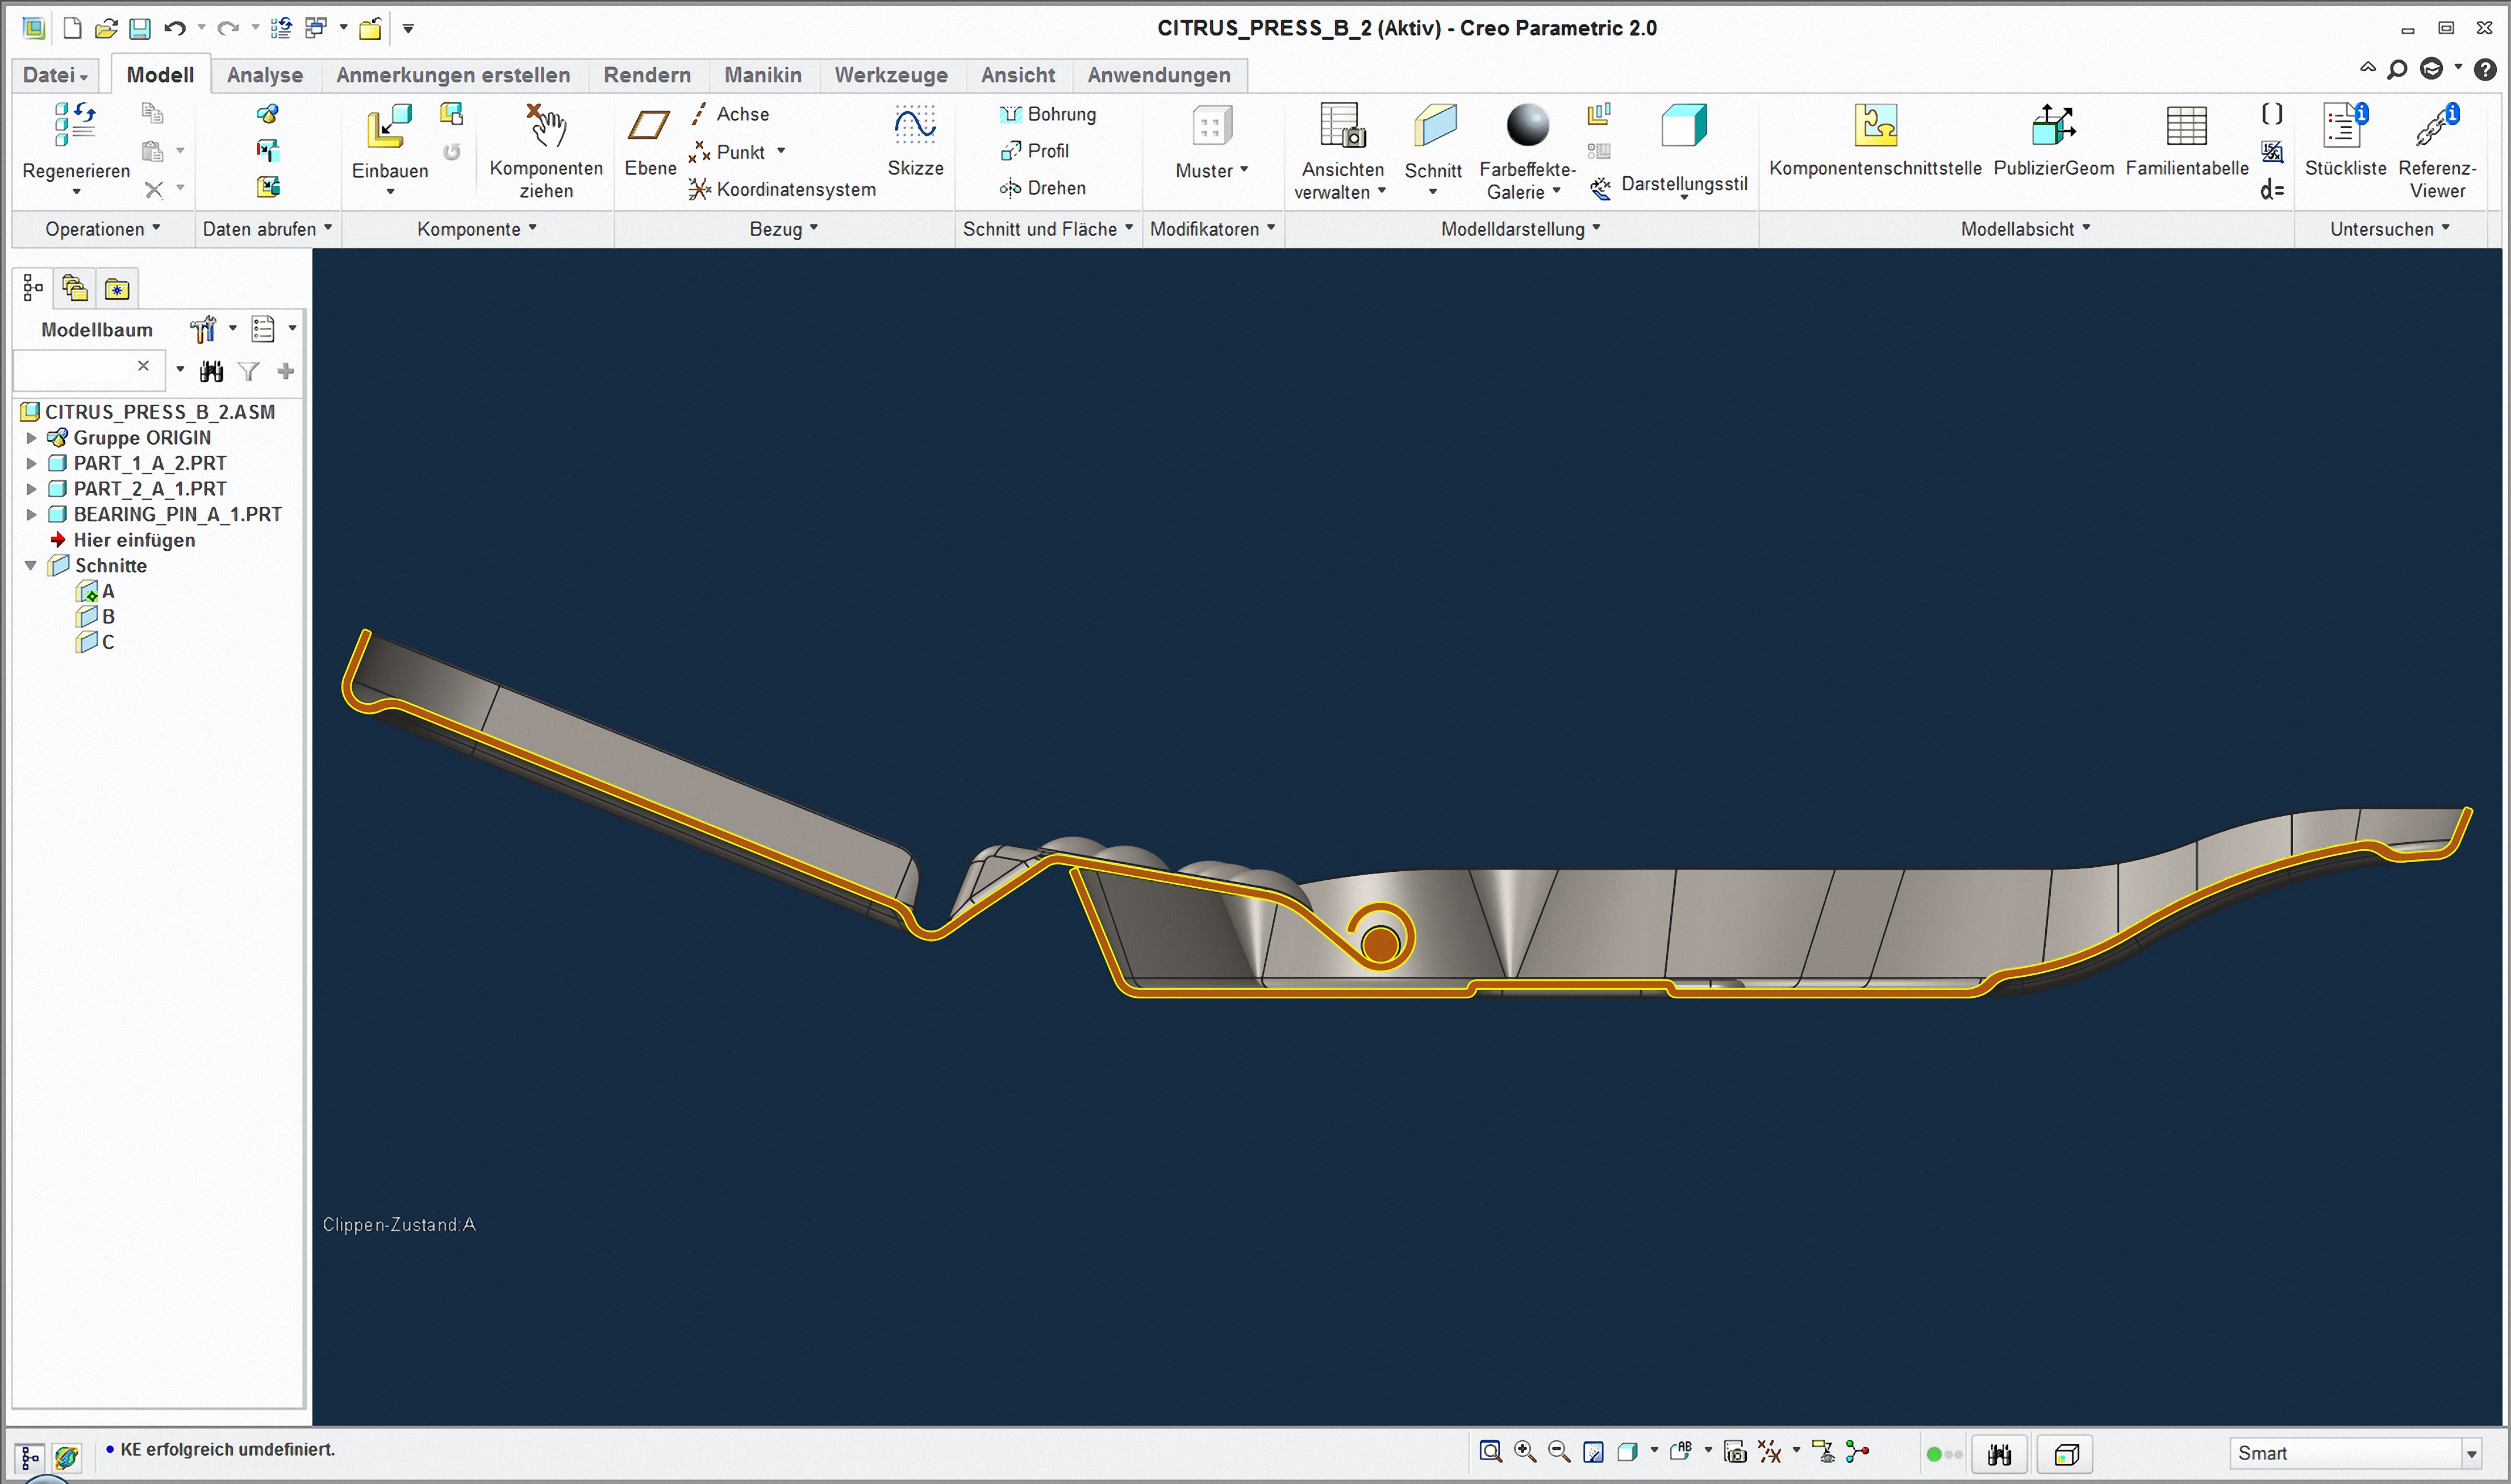The width and height of the screenshot is (2511, 1484).
Task: Click the Modellbaum settings hammer icon
Action: pyautogui.click(x=203, y=329)
